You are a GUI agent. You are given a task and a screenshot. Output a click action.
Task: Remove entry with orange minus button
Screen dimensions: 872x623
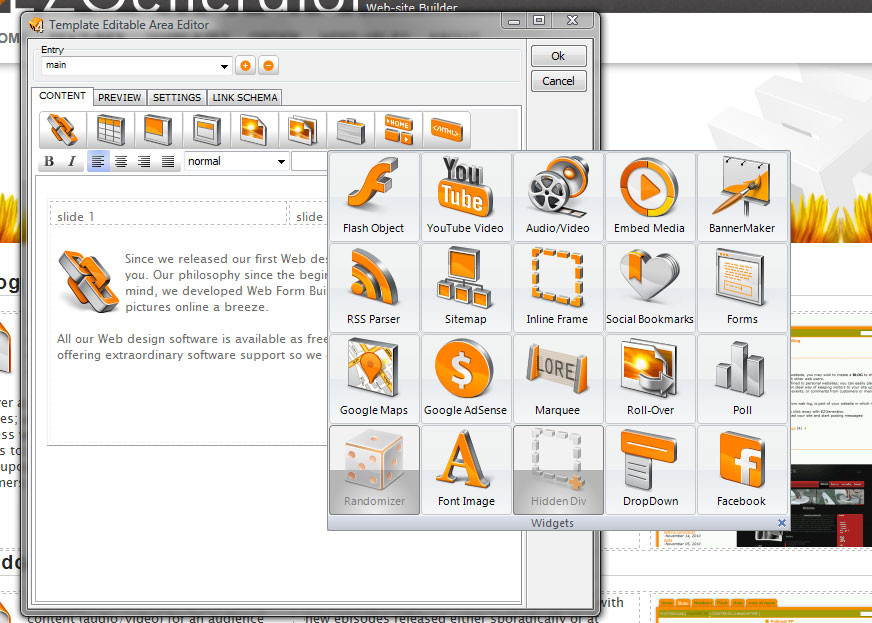(x=269, y=66)
